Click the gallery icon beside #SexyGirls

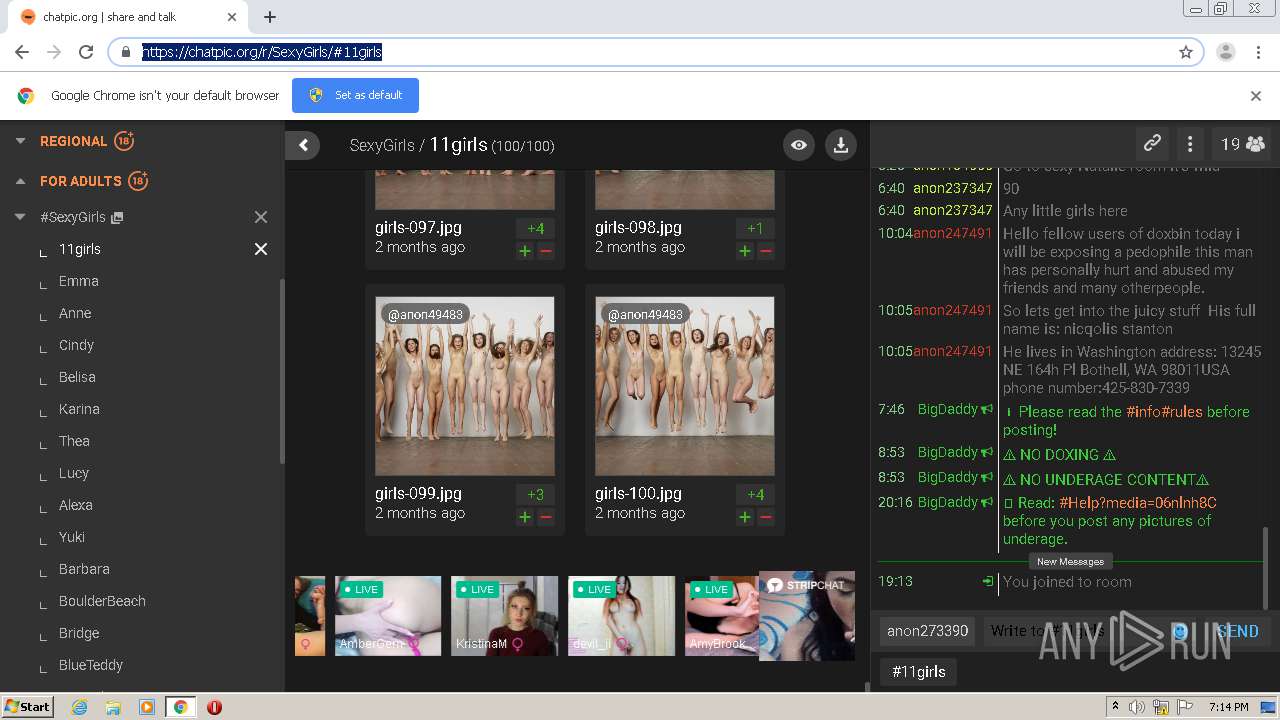pos(117,217)
